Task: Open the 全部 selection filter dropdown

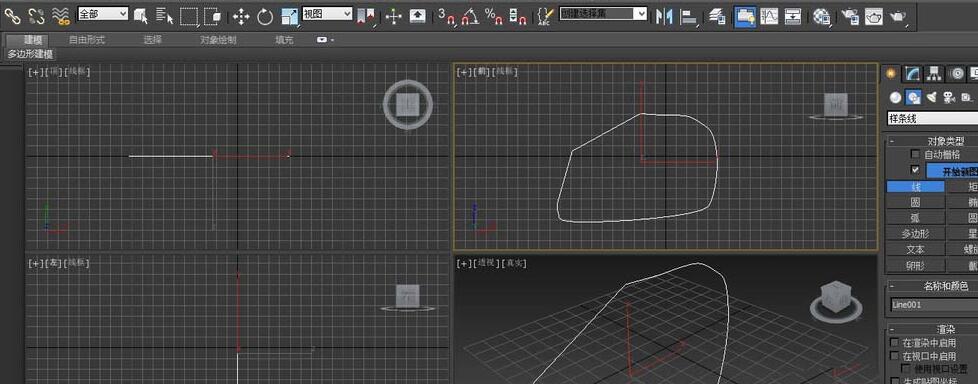Action: [x=103, y=13]
